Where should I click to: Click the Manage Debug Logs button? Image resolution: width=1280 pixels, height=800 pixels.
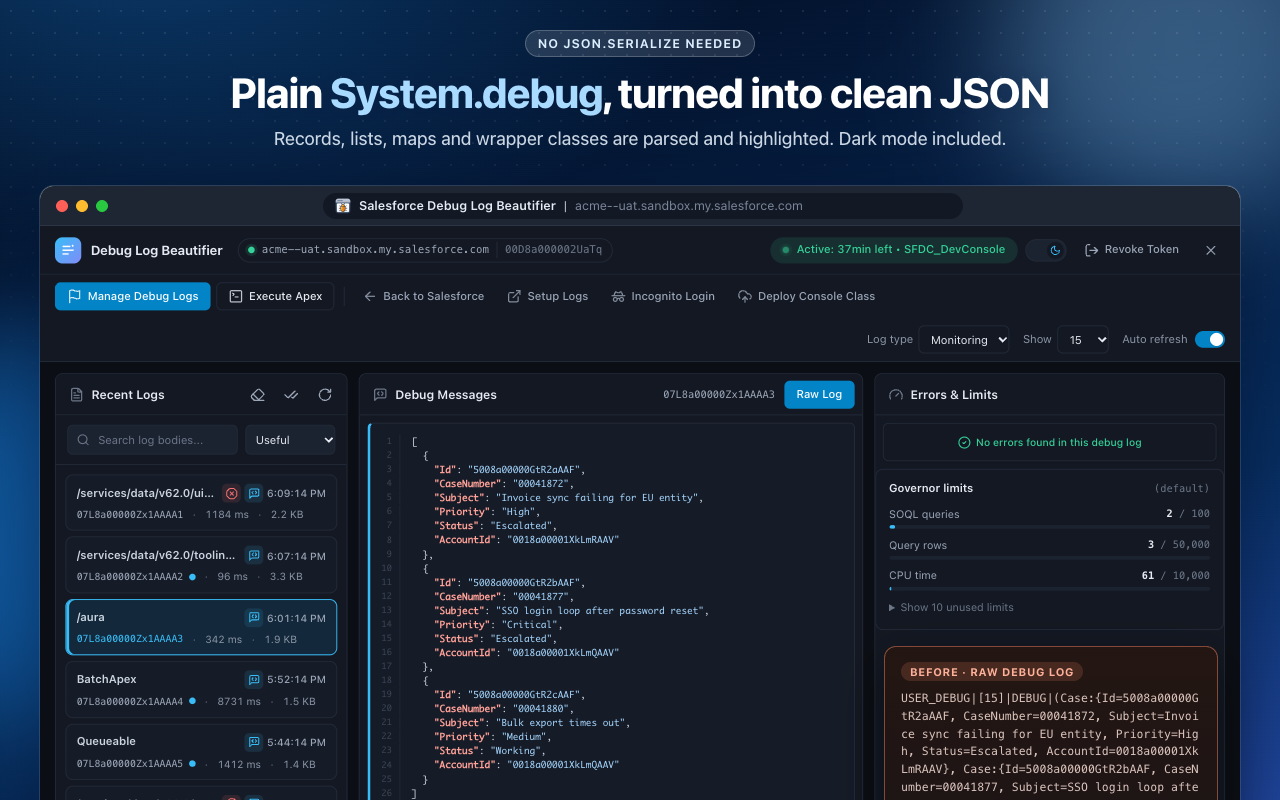133,296
